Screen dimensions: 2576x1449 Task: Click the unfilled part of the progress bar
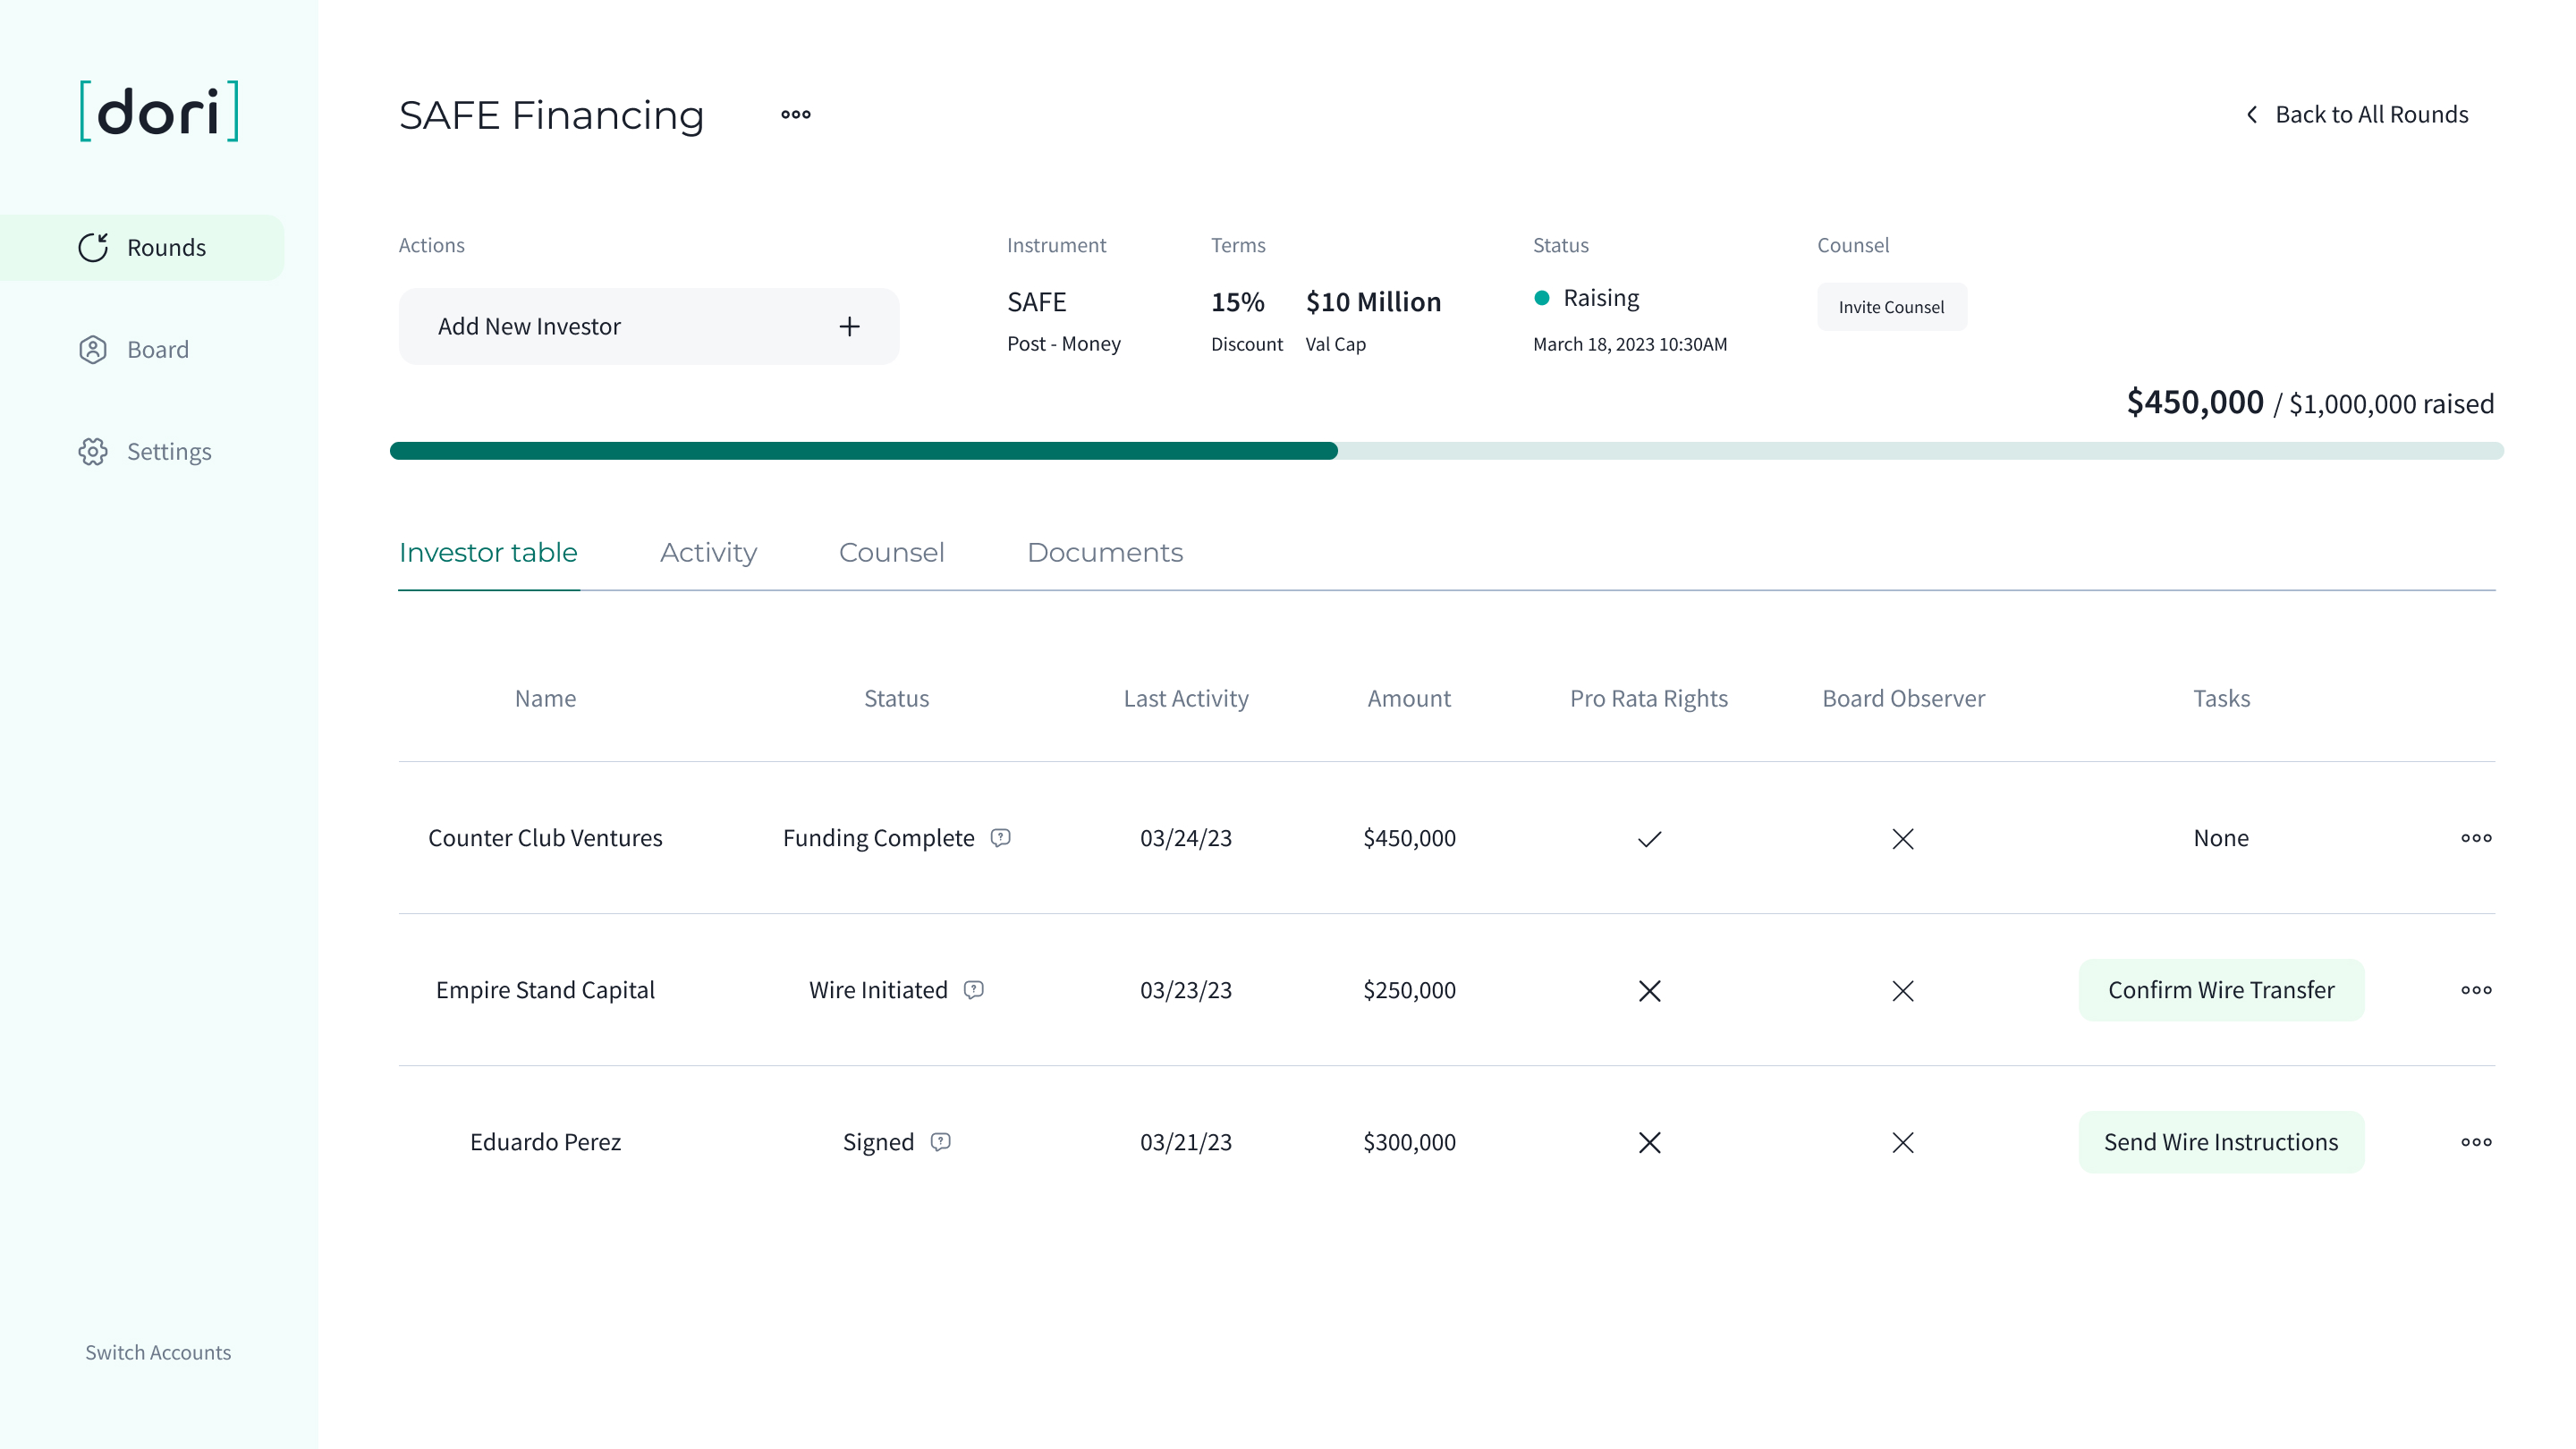tap(1921, 451)
